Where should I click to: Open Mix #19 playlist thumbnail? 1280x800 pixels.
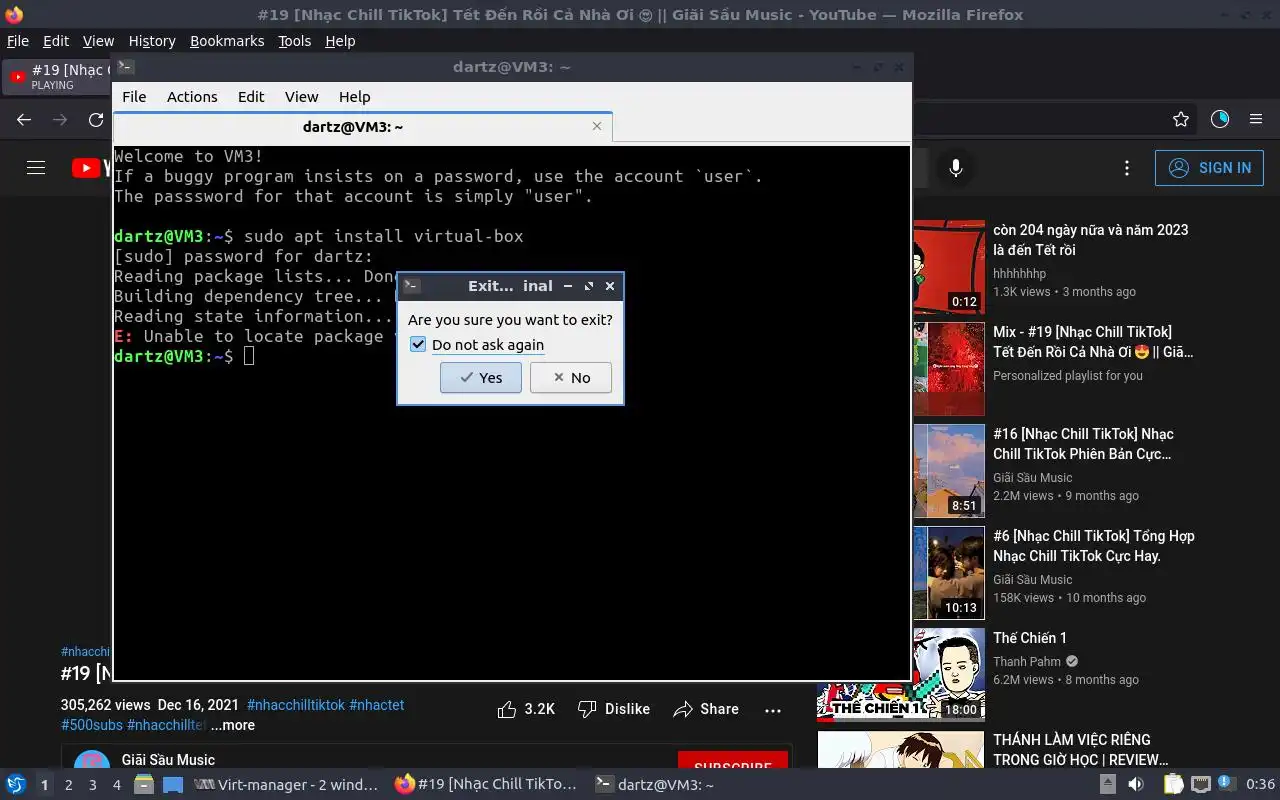click(x=949, y=368)
